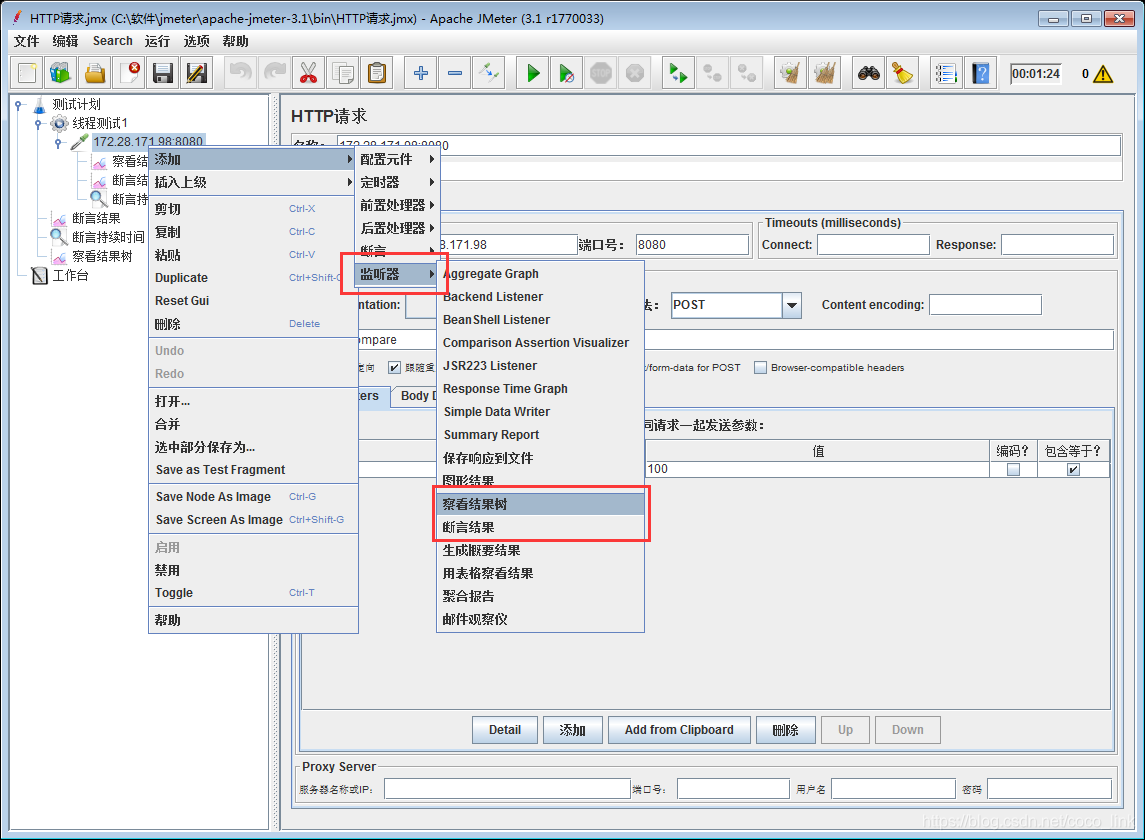Open the 后置处理器 submenu
The height and width of the screenshot is (840, 1145).
click(397, 228)
